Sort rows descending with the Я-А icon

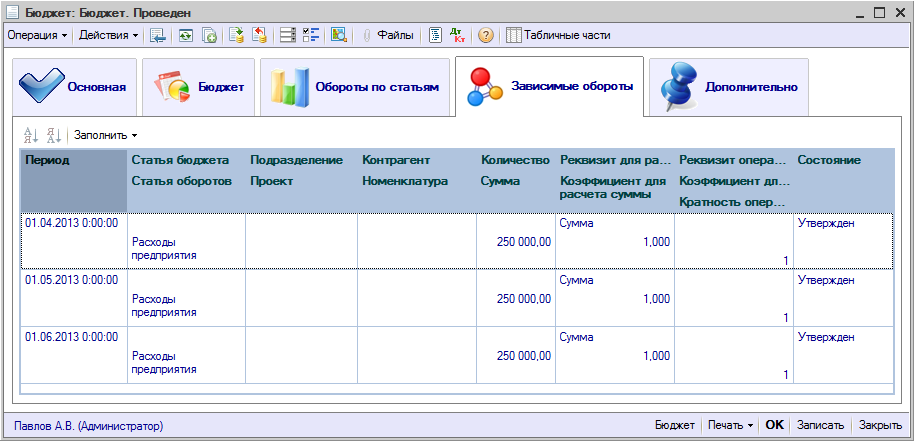[54, 135]
